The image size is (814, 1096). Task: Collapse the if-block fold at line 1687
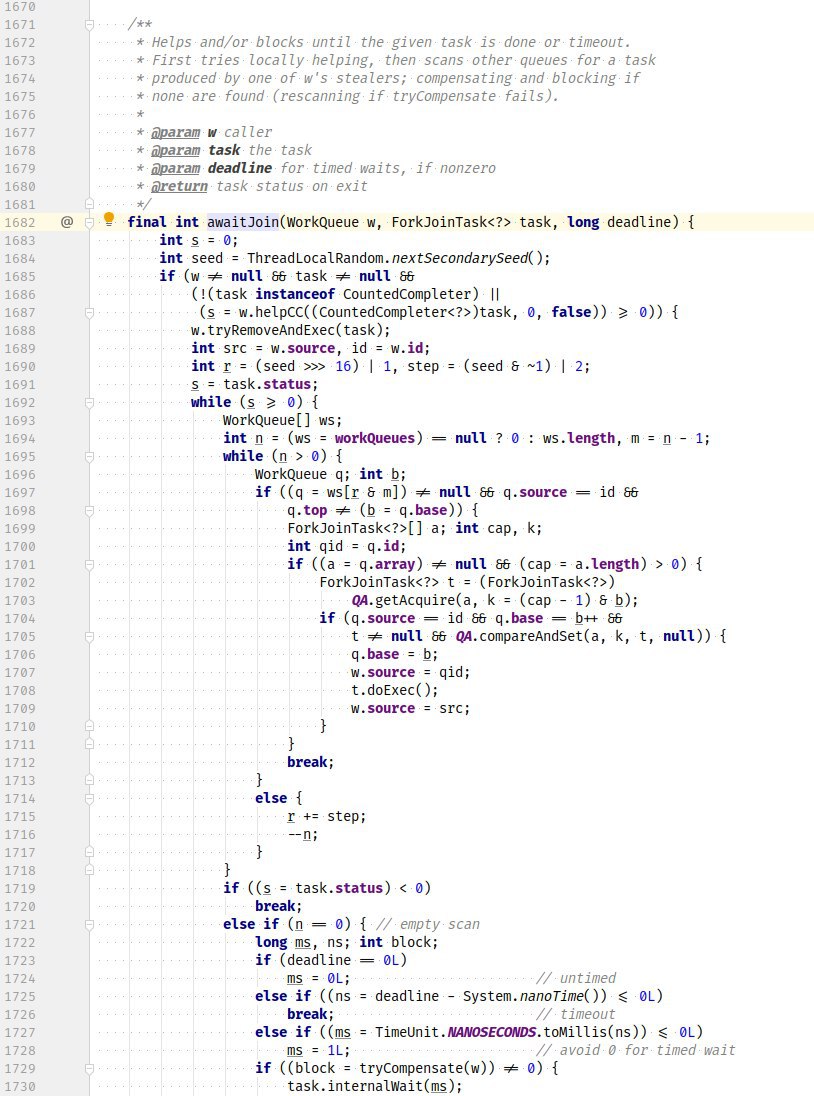(x=89, y=312)
